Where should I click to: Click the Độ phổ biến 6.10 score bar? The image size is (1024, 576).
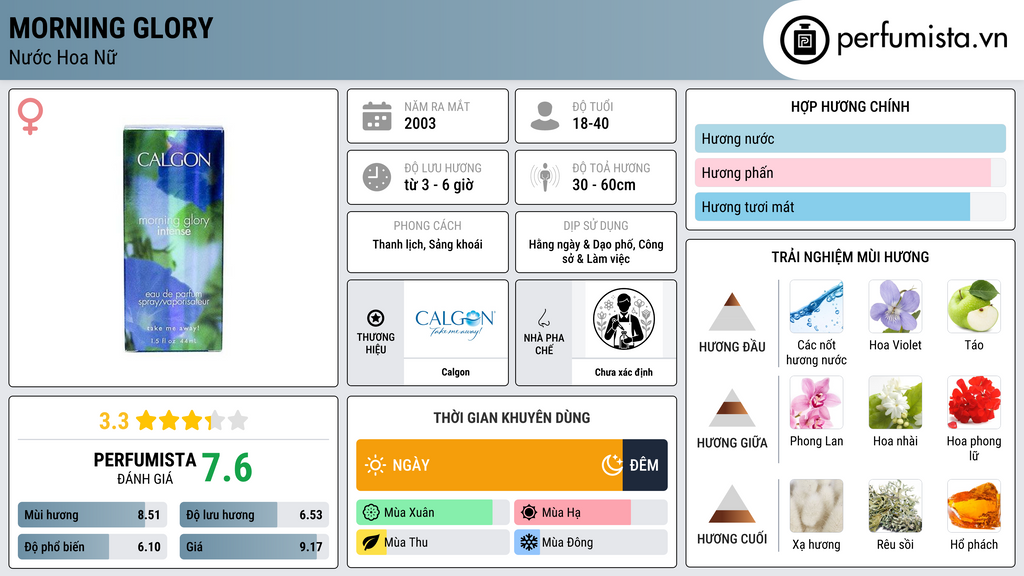coord(92,547)
